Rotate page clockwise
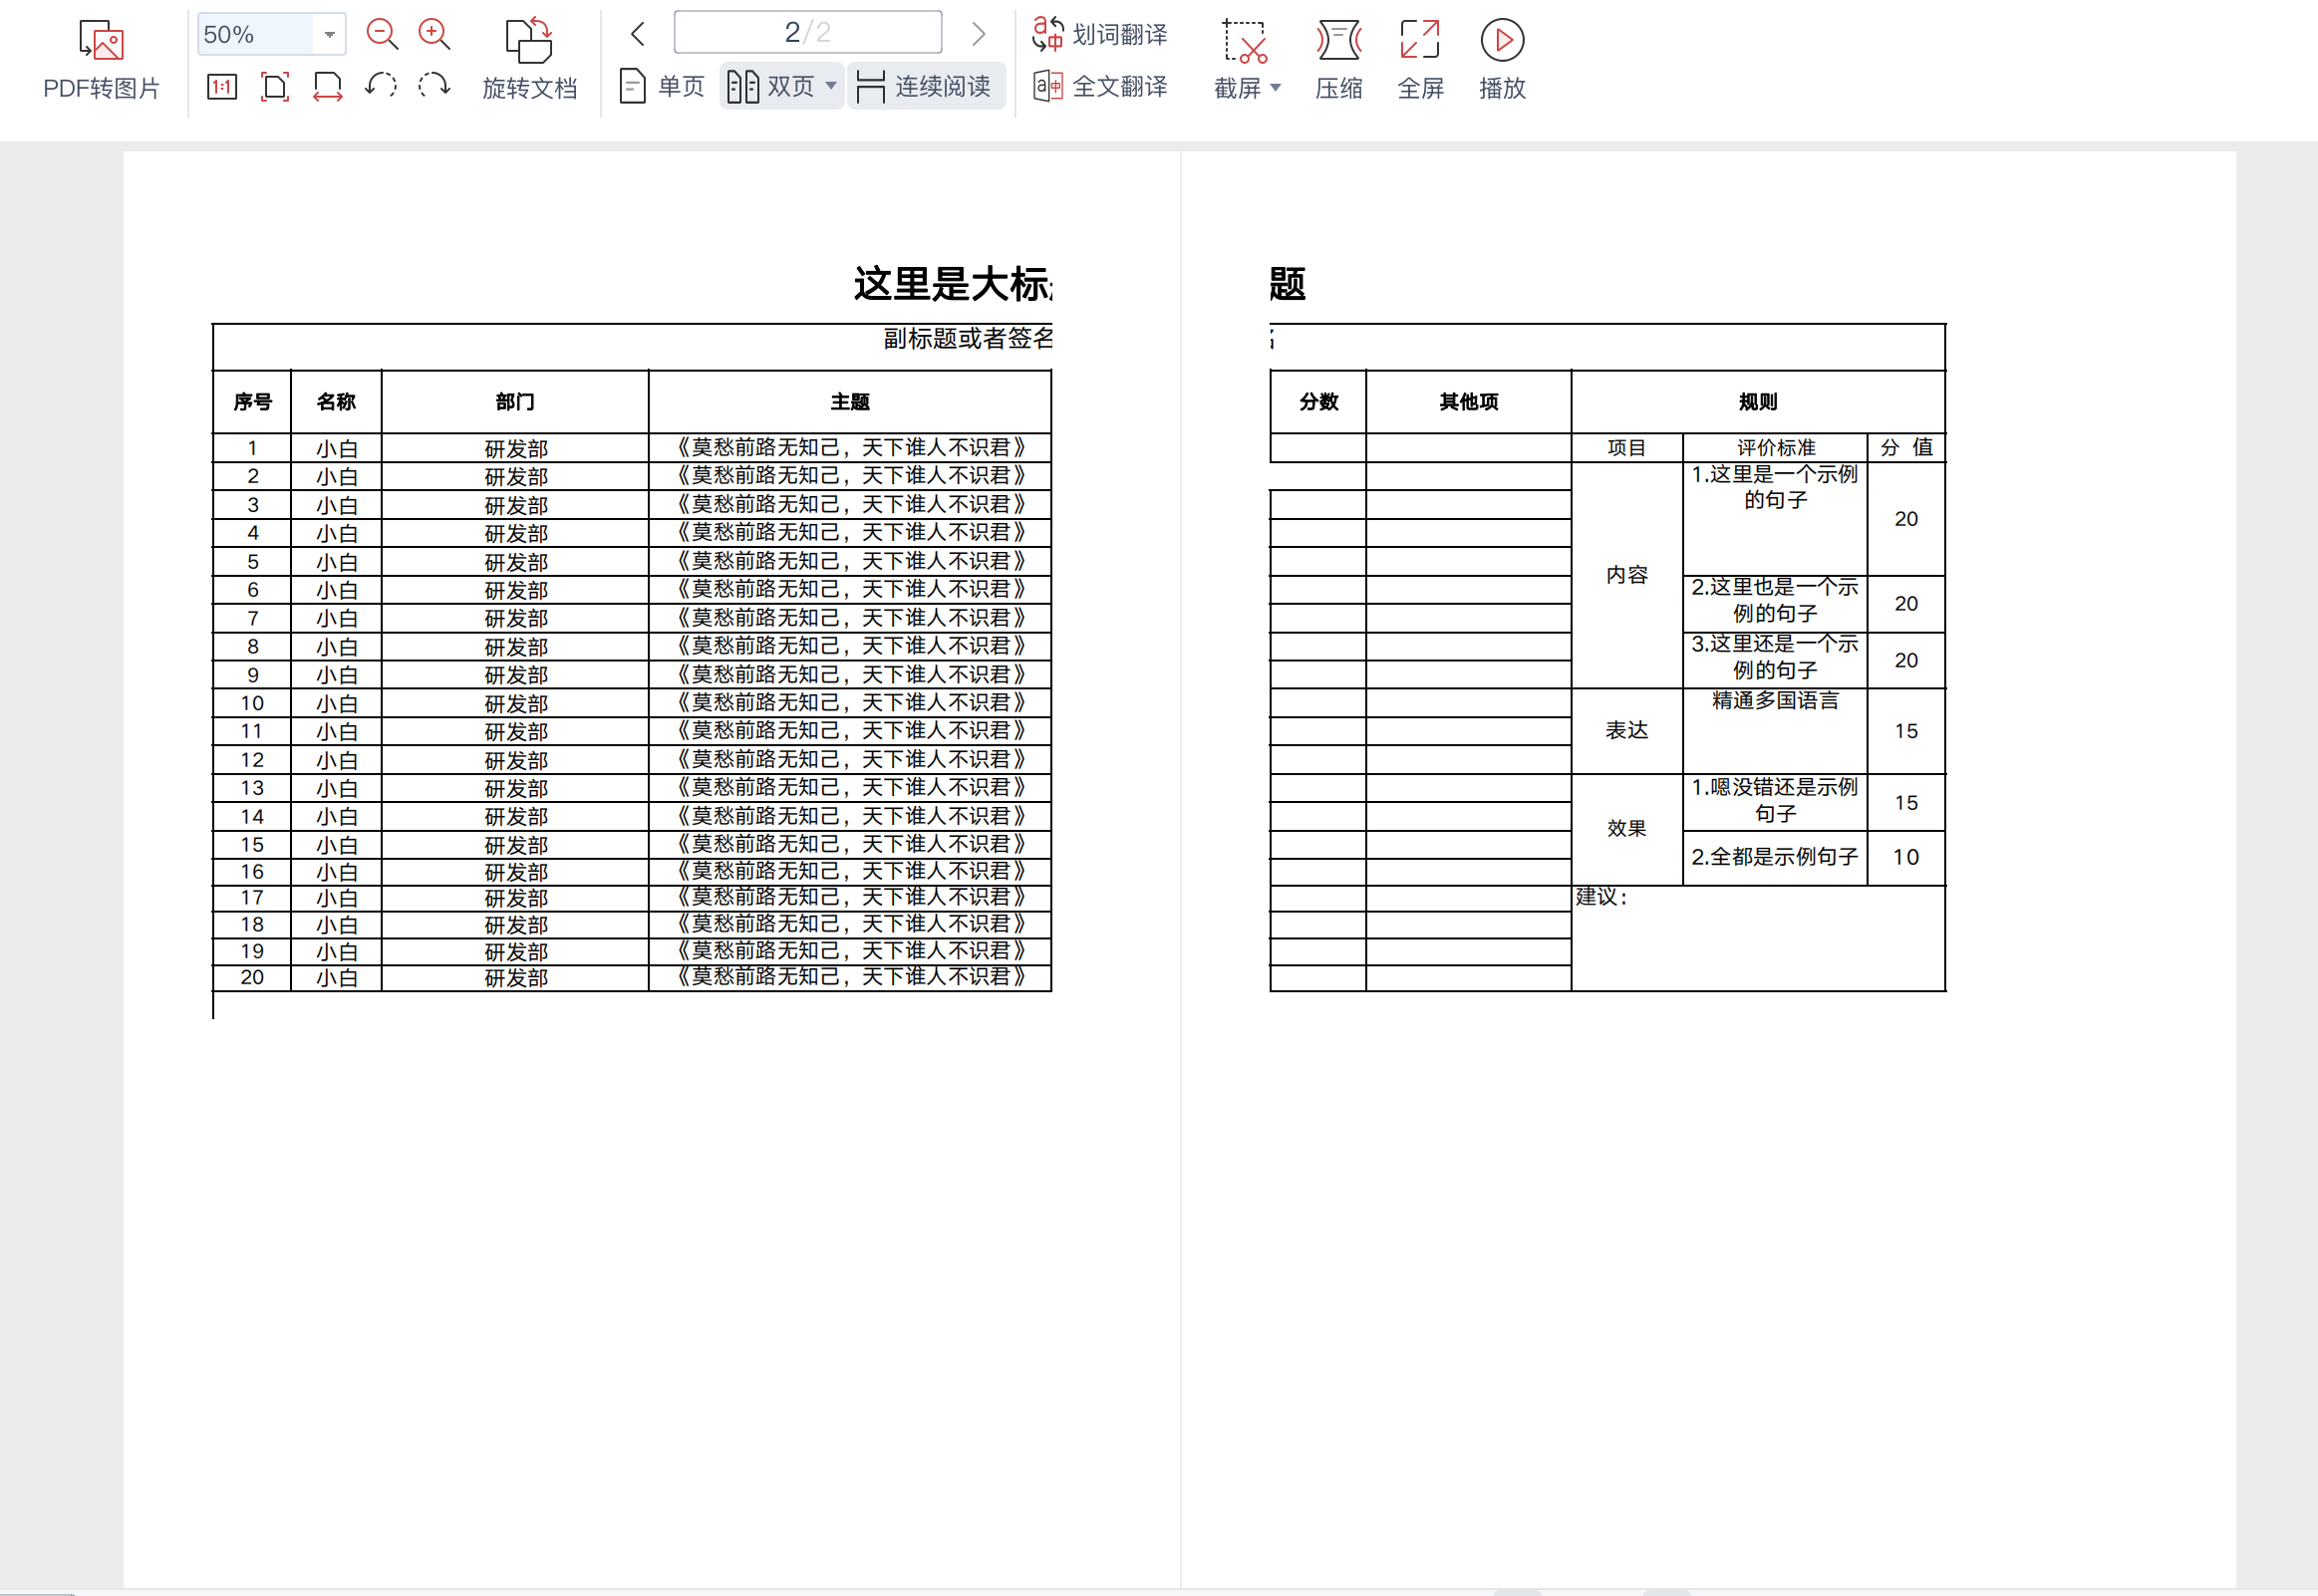Screen dimensions: 2318x1596 pyautogui.click(x=433, y=86)
